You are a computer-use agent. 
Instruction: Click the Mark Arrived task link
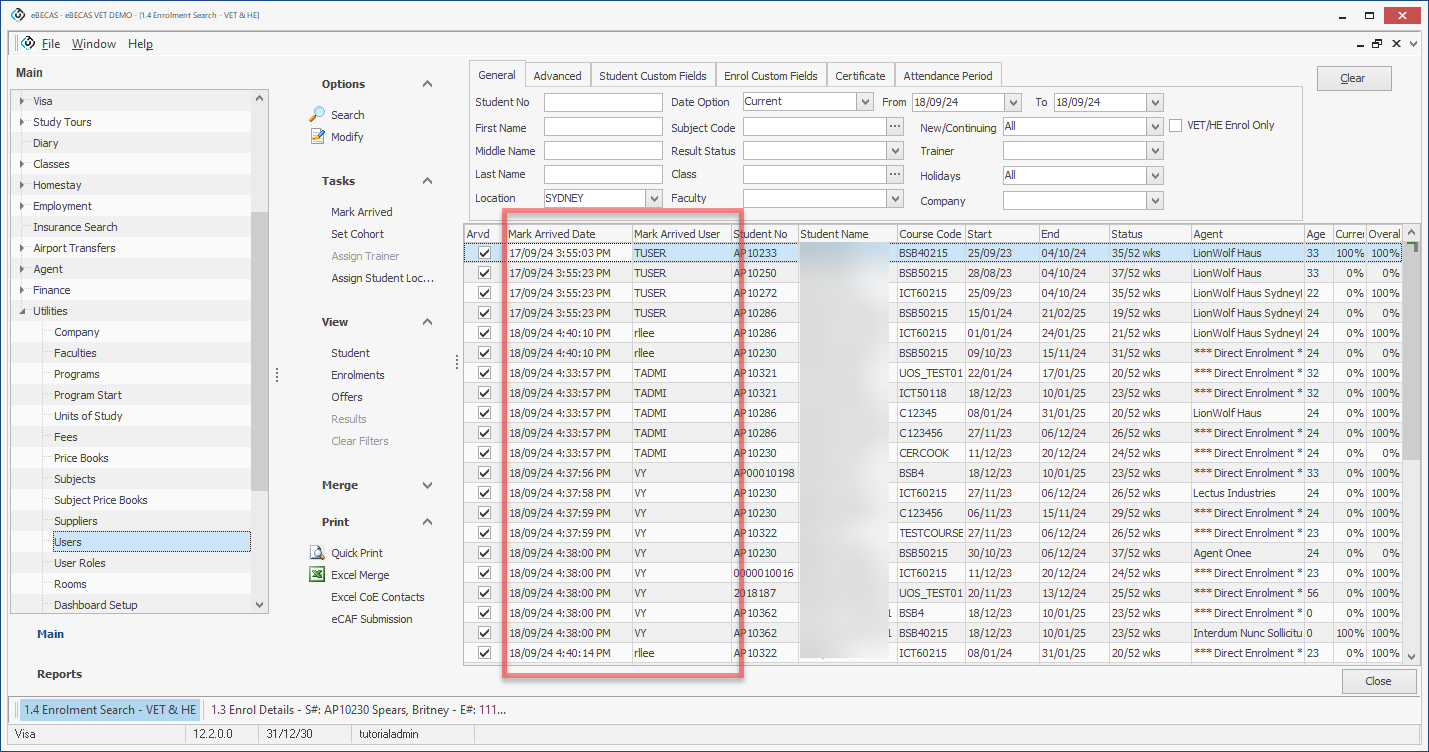pyautogui.click(x=361, y=212)
